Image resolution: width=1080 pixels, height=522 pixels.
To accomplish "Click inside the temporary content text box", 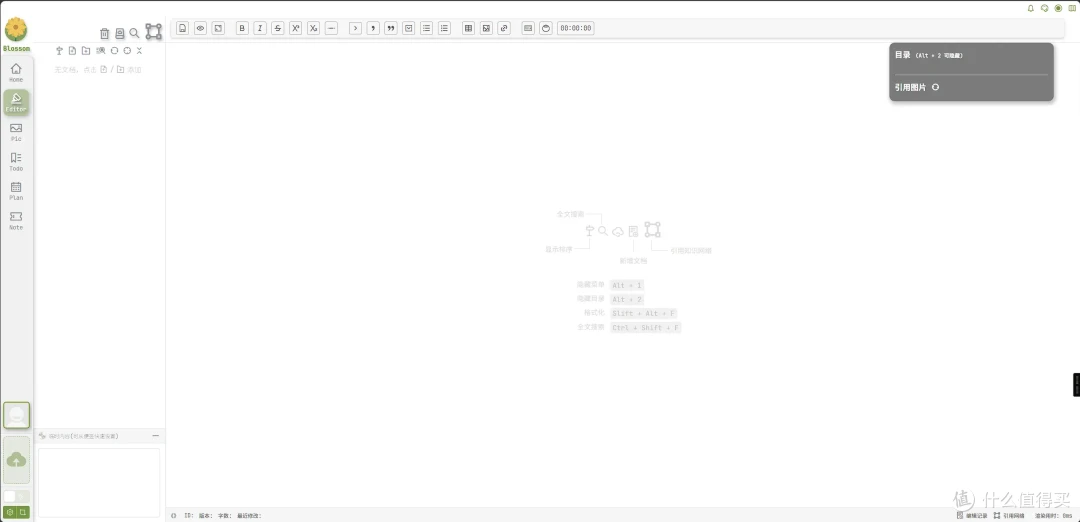I will click(99, 482).
